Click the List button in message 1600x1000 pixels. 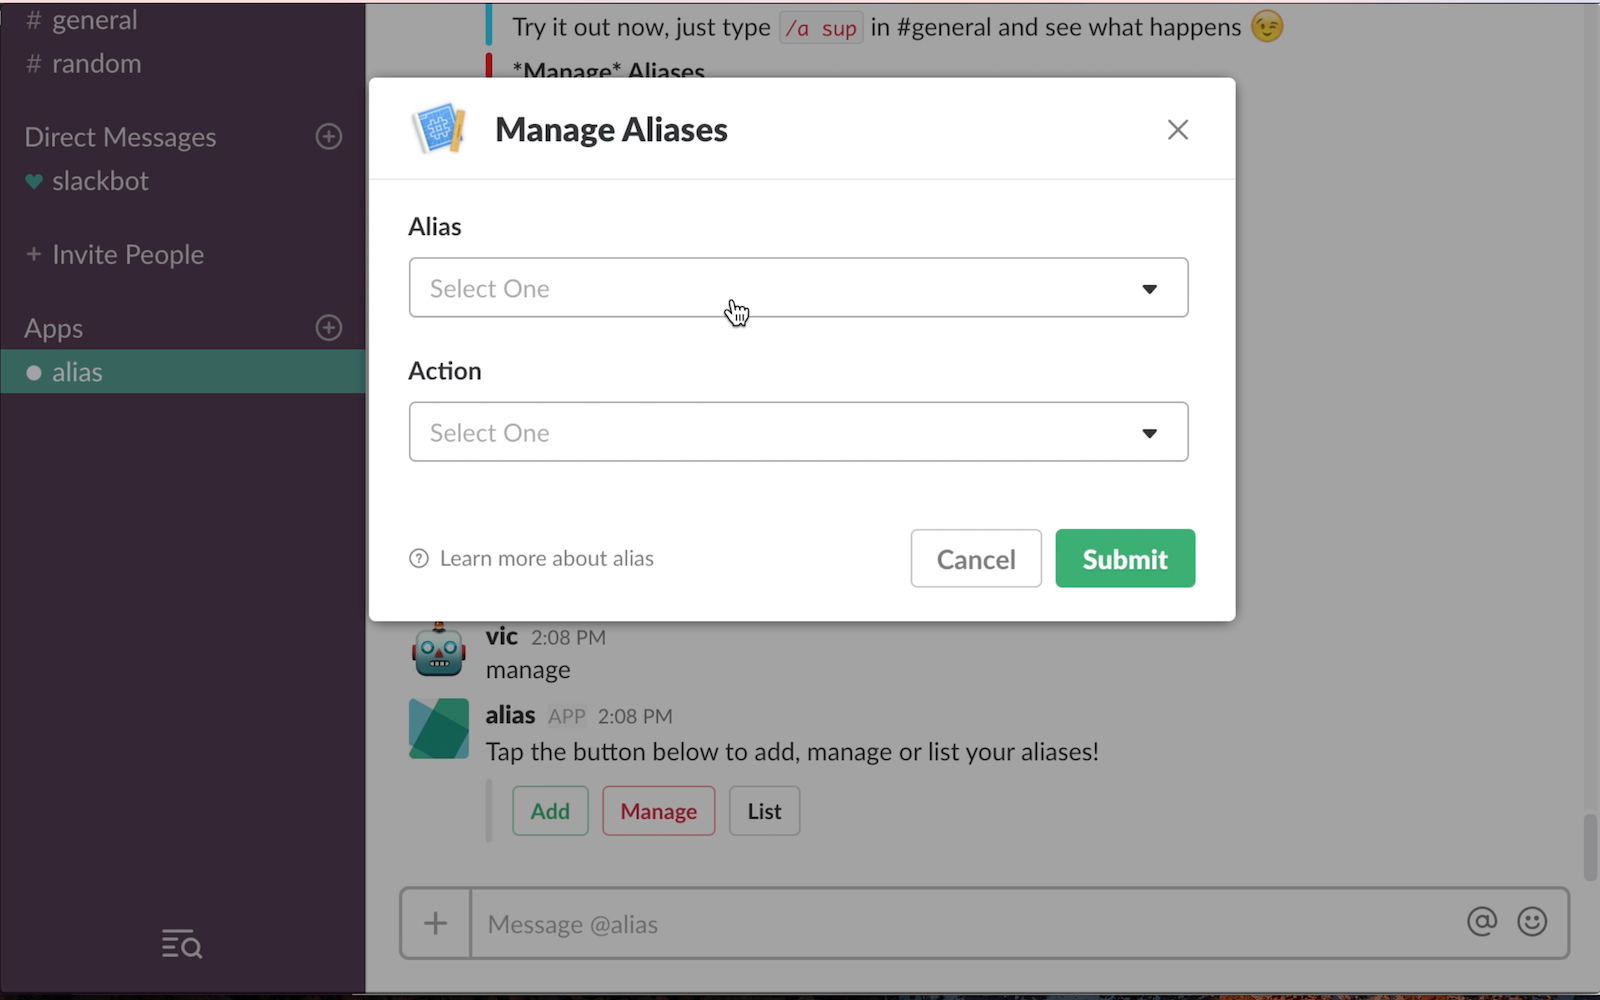coord(764,811)
